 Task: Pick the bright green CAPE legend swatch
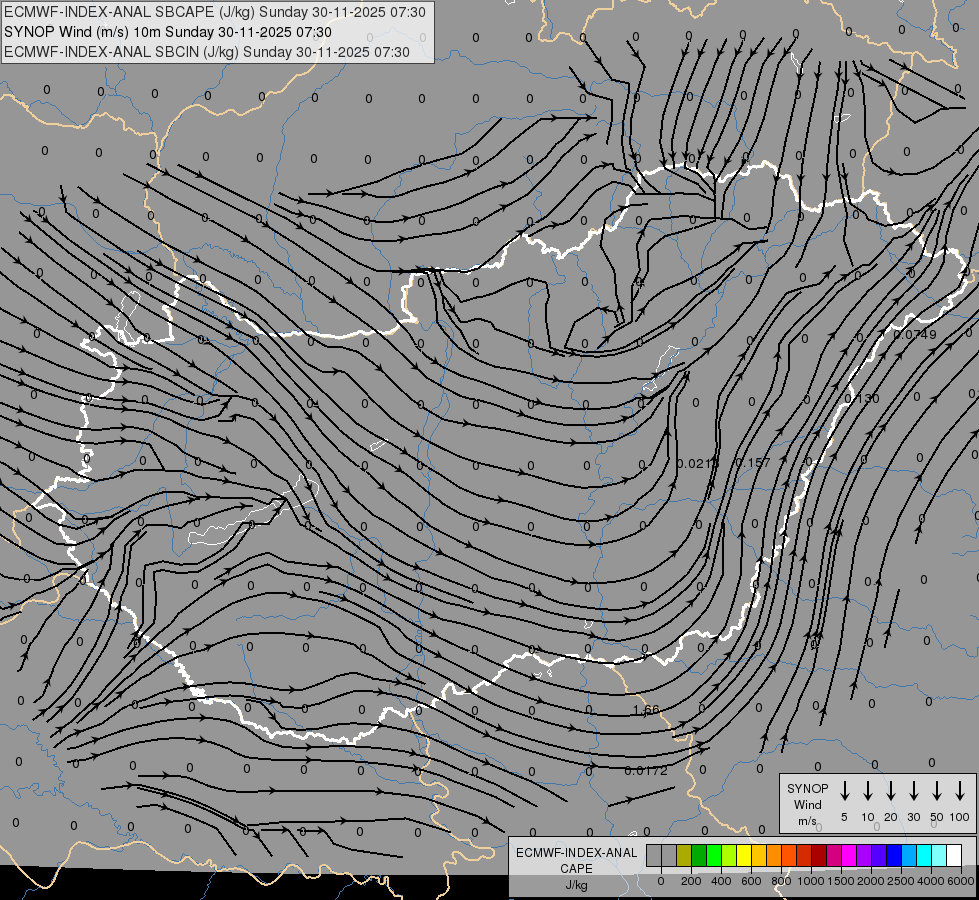tap(714, 855)
